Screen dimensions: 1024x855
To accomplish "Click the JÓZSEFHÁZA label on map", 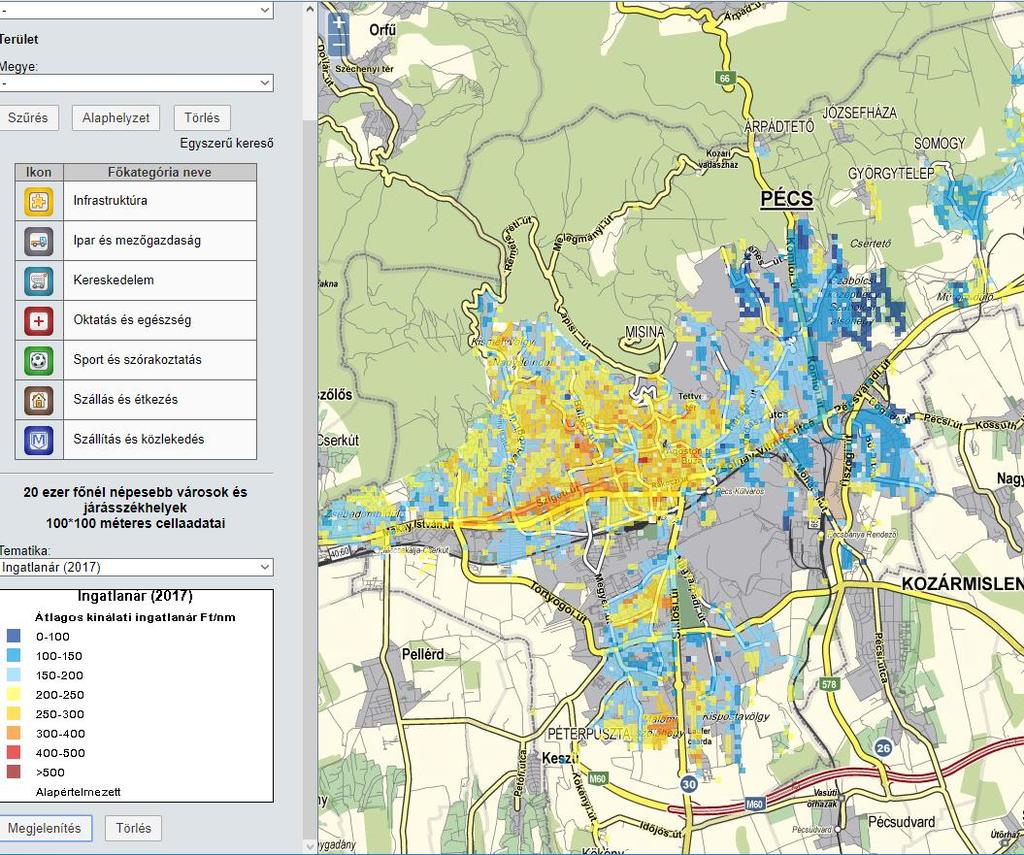I will [x=859, y=113].
